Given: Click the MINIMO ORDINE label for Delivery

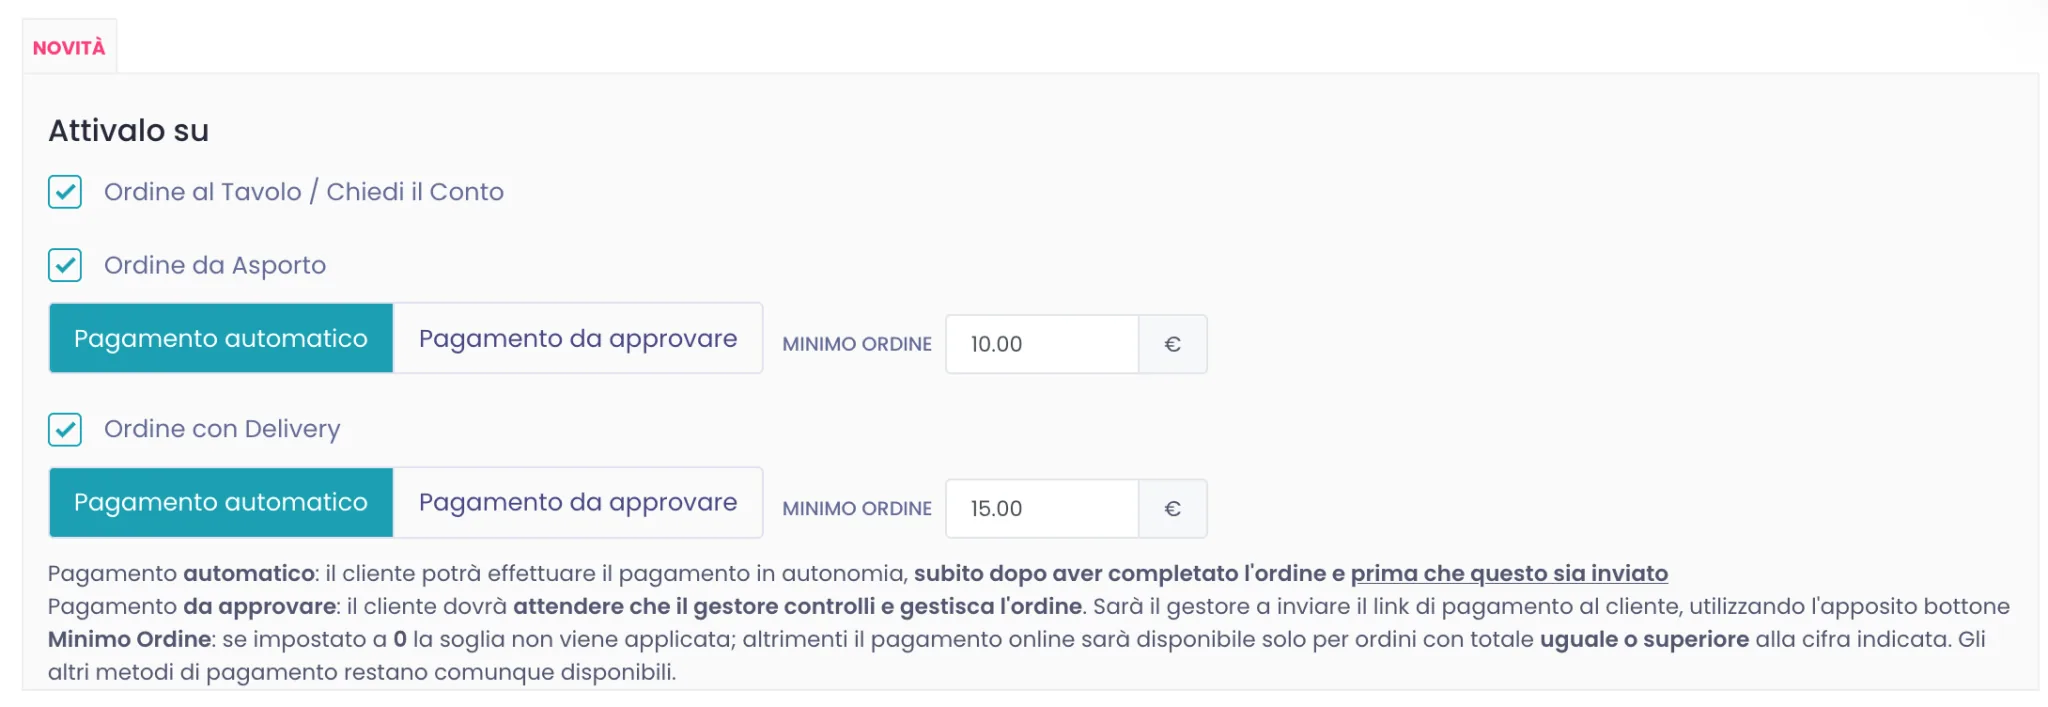Looking at the screenshot, I should click(x=857, y=508).
